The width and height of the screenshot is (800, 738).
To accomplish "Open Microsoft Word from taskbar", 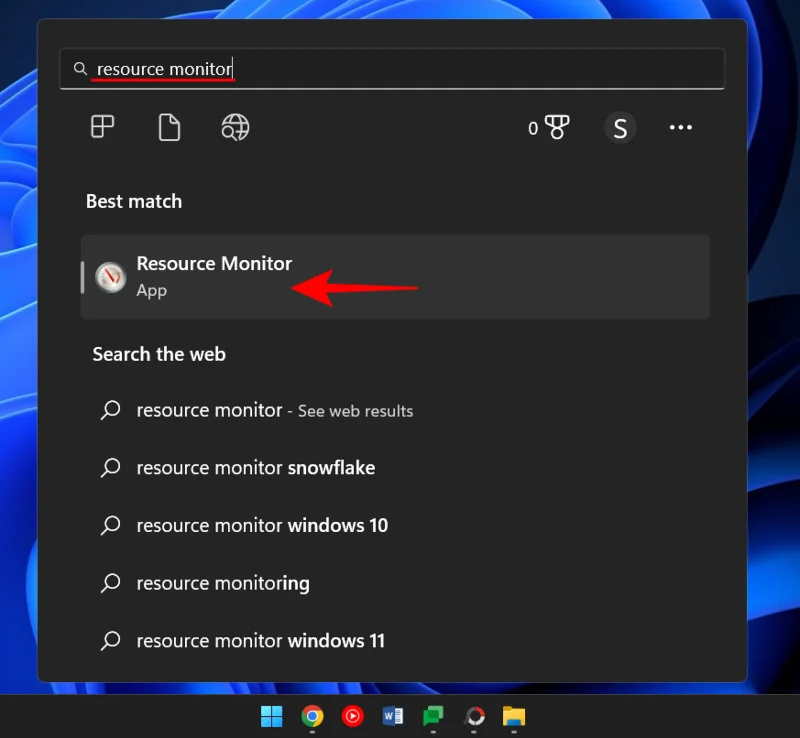I will tap(393, 717).
